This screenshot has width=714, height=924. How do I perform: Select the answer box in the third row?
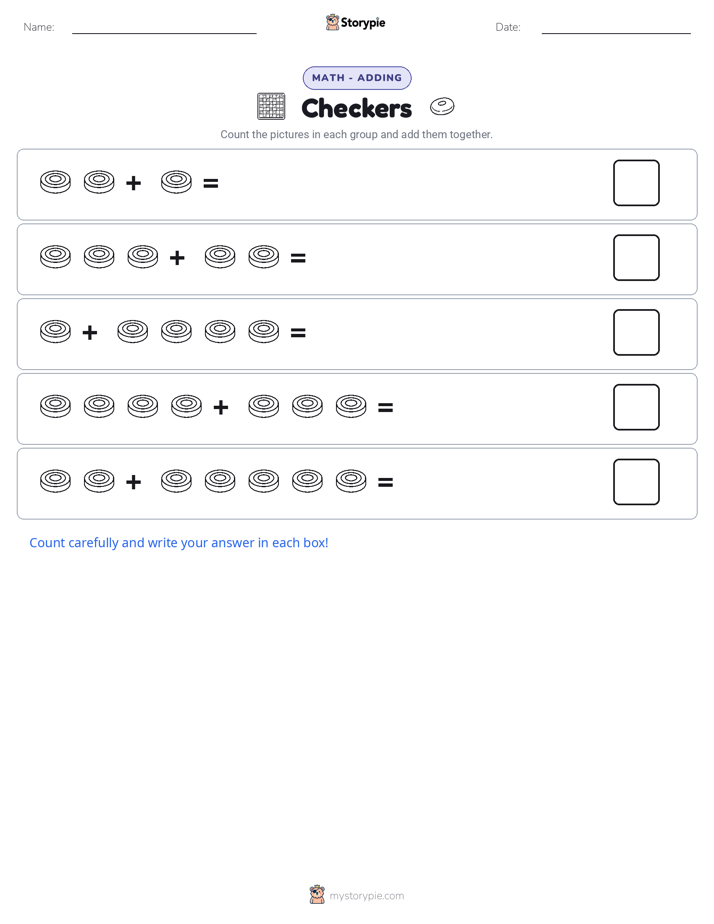636,332
